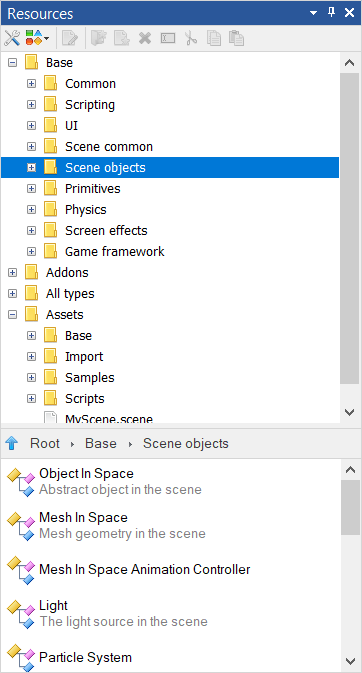
Task: Go up one level with blue arrow
Action: pyautogui.click(x=12, y=443)
